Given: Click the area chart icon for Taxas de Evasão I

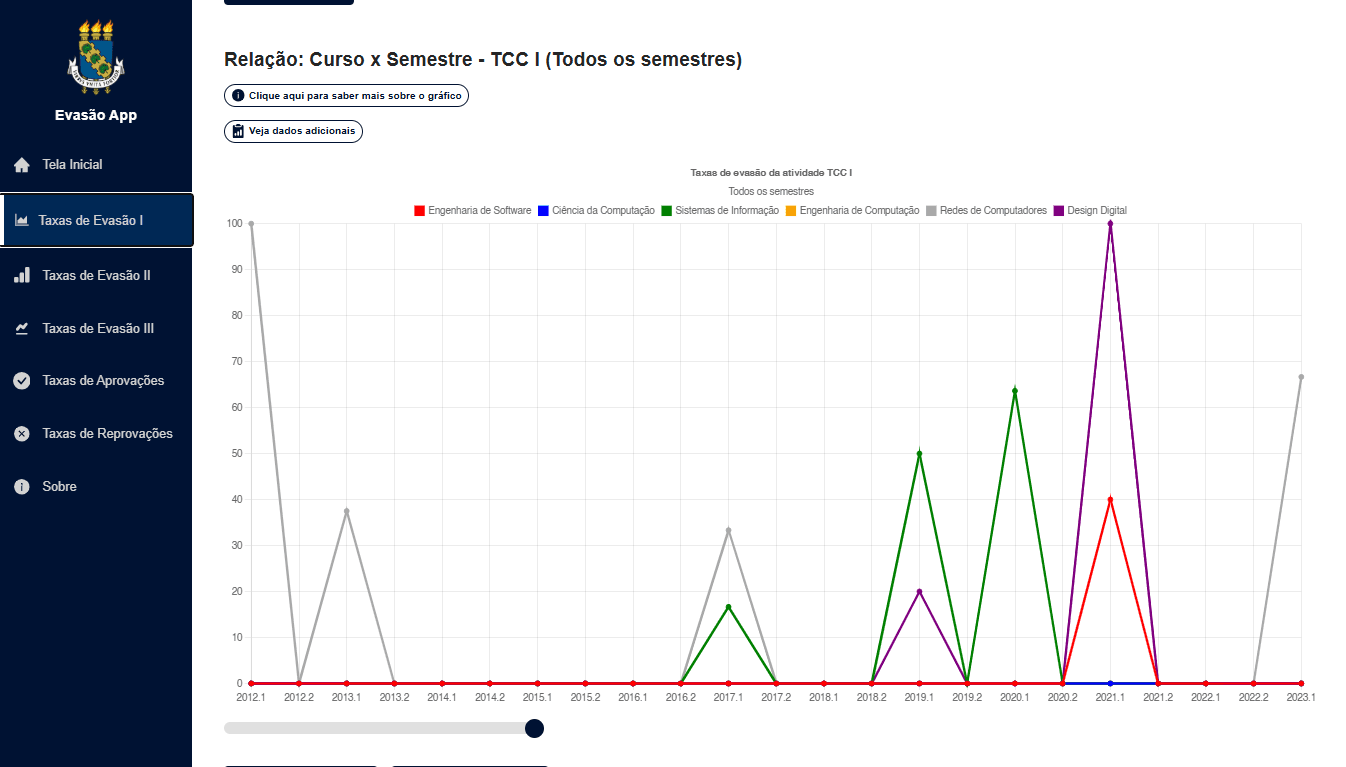Looking at the screenshot, I should pos(22,220).
